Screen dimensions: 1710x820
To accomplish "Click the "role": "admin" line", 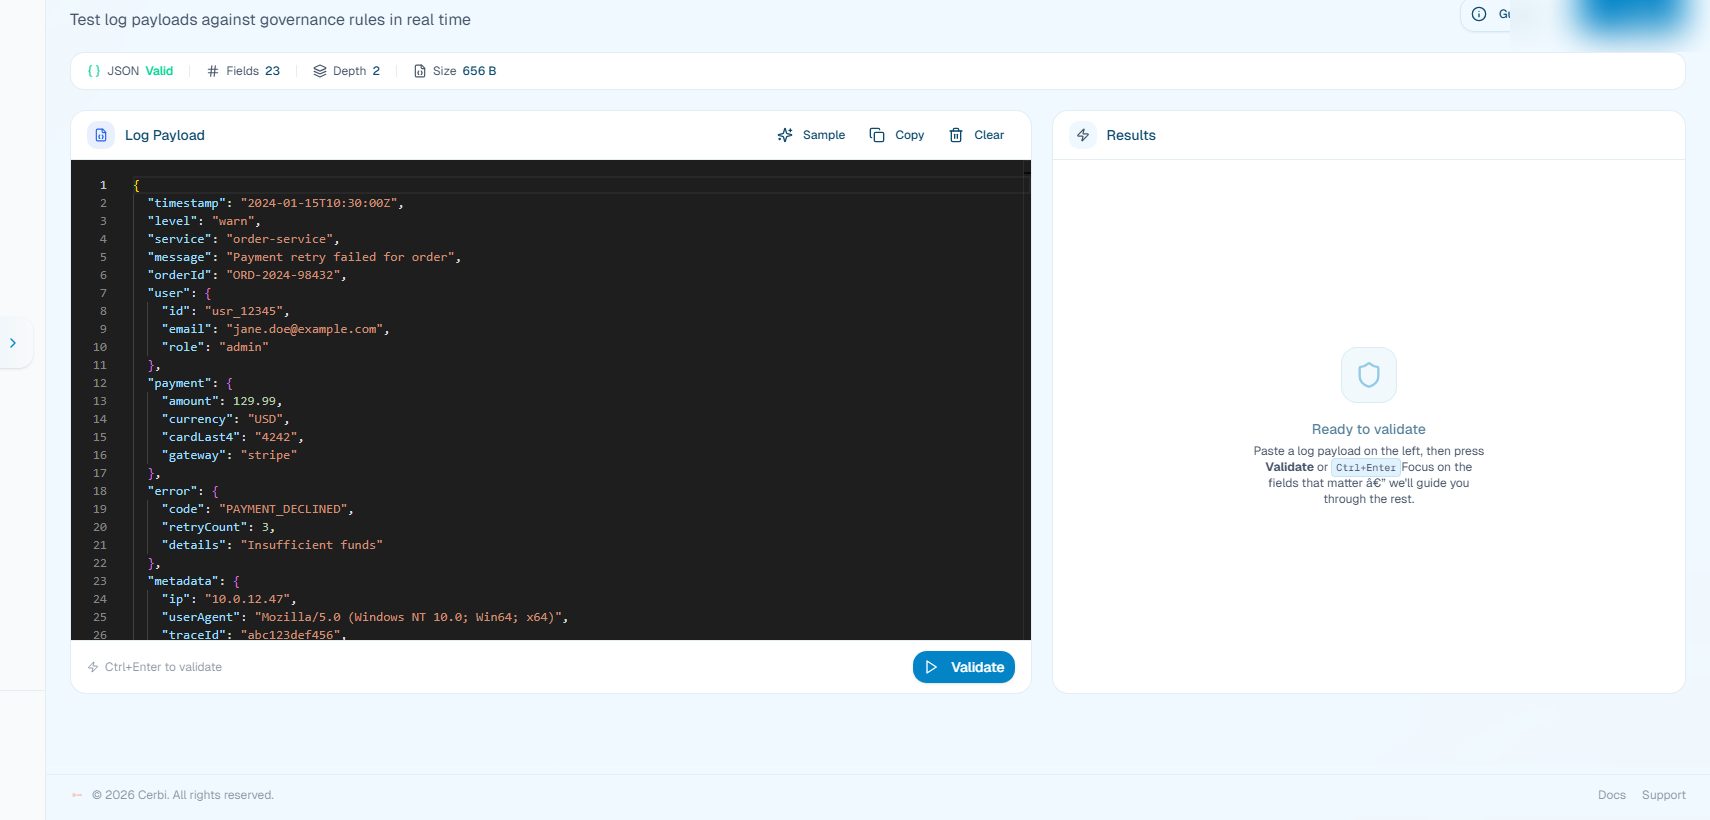I will (x=215, y=347).
